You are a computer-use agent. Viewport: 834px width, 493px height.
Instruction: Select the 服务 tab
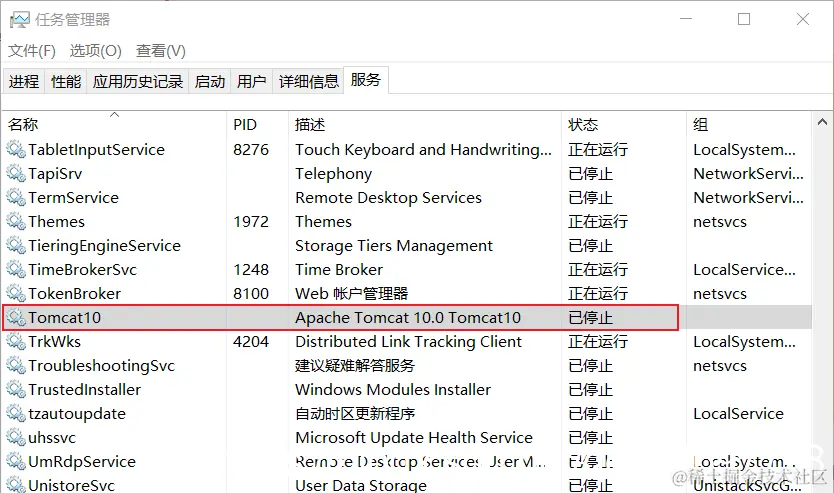click(x=366, y=80)
